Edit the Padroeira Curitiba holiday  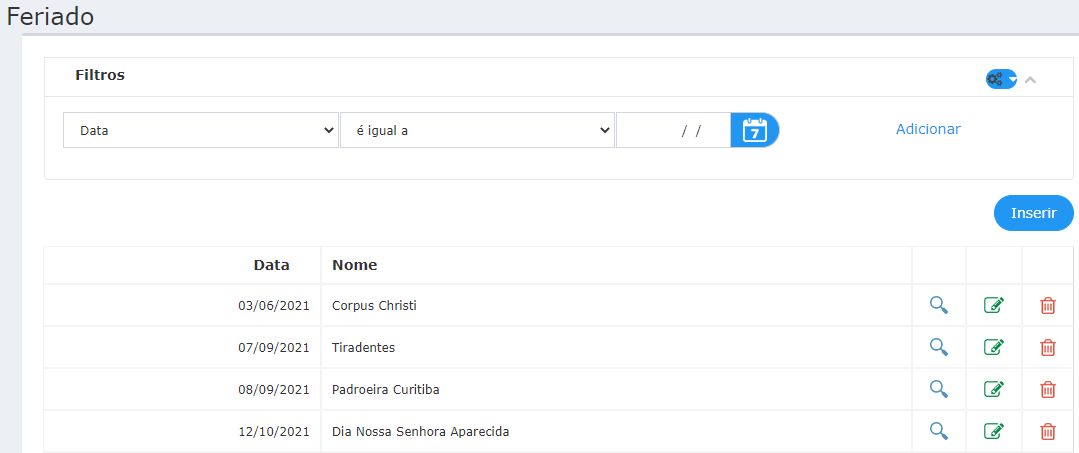[x=994, y=389]
